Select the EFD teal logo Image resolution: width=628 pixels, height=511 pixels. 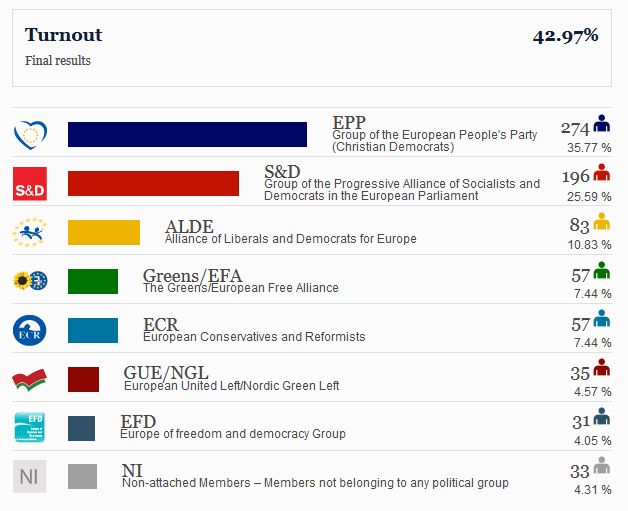(30, 427)
